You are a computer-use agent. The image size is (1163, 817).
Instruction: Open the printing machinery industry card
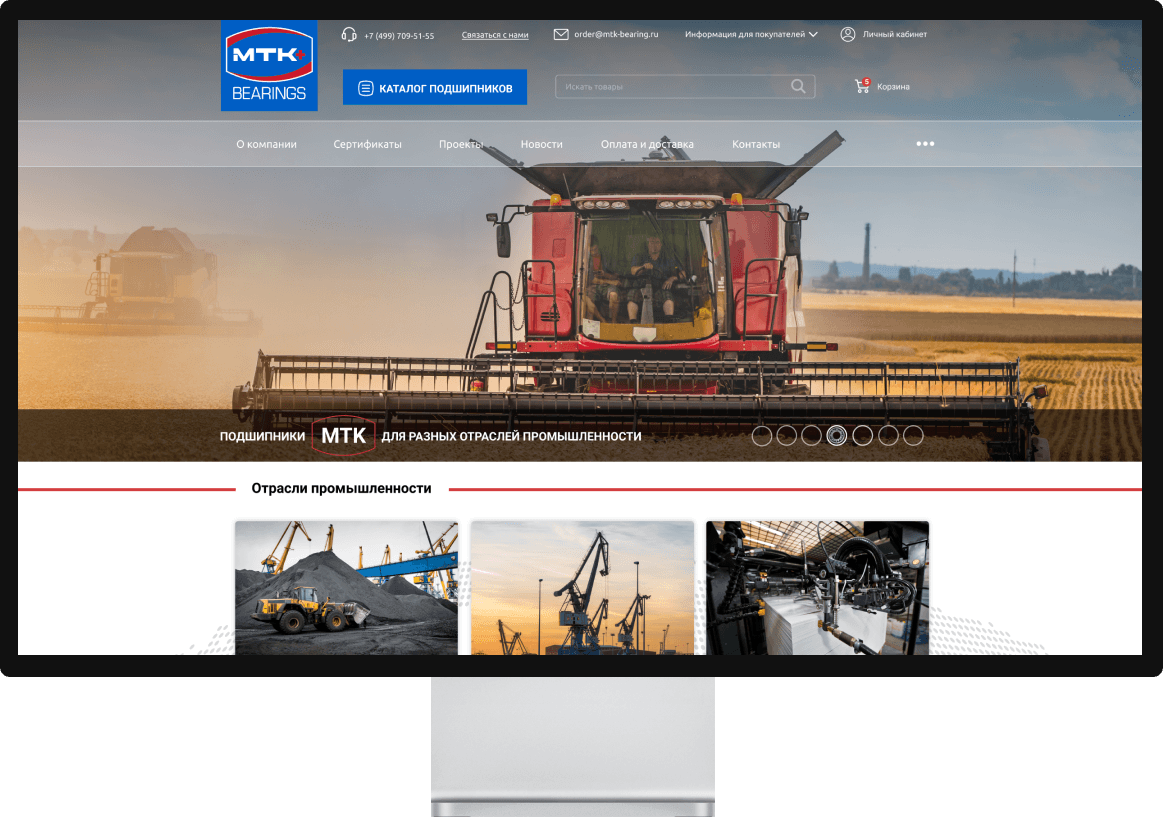tap(817, 588)
